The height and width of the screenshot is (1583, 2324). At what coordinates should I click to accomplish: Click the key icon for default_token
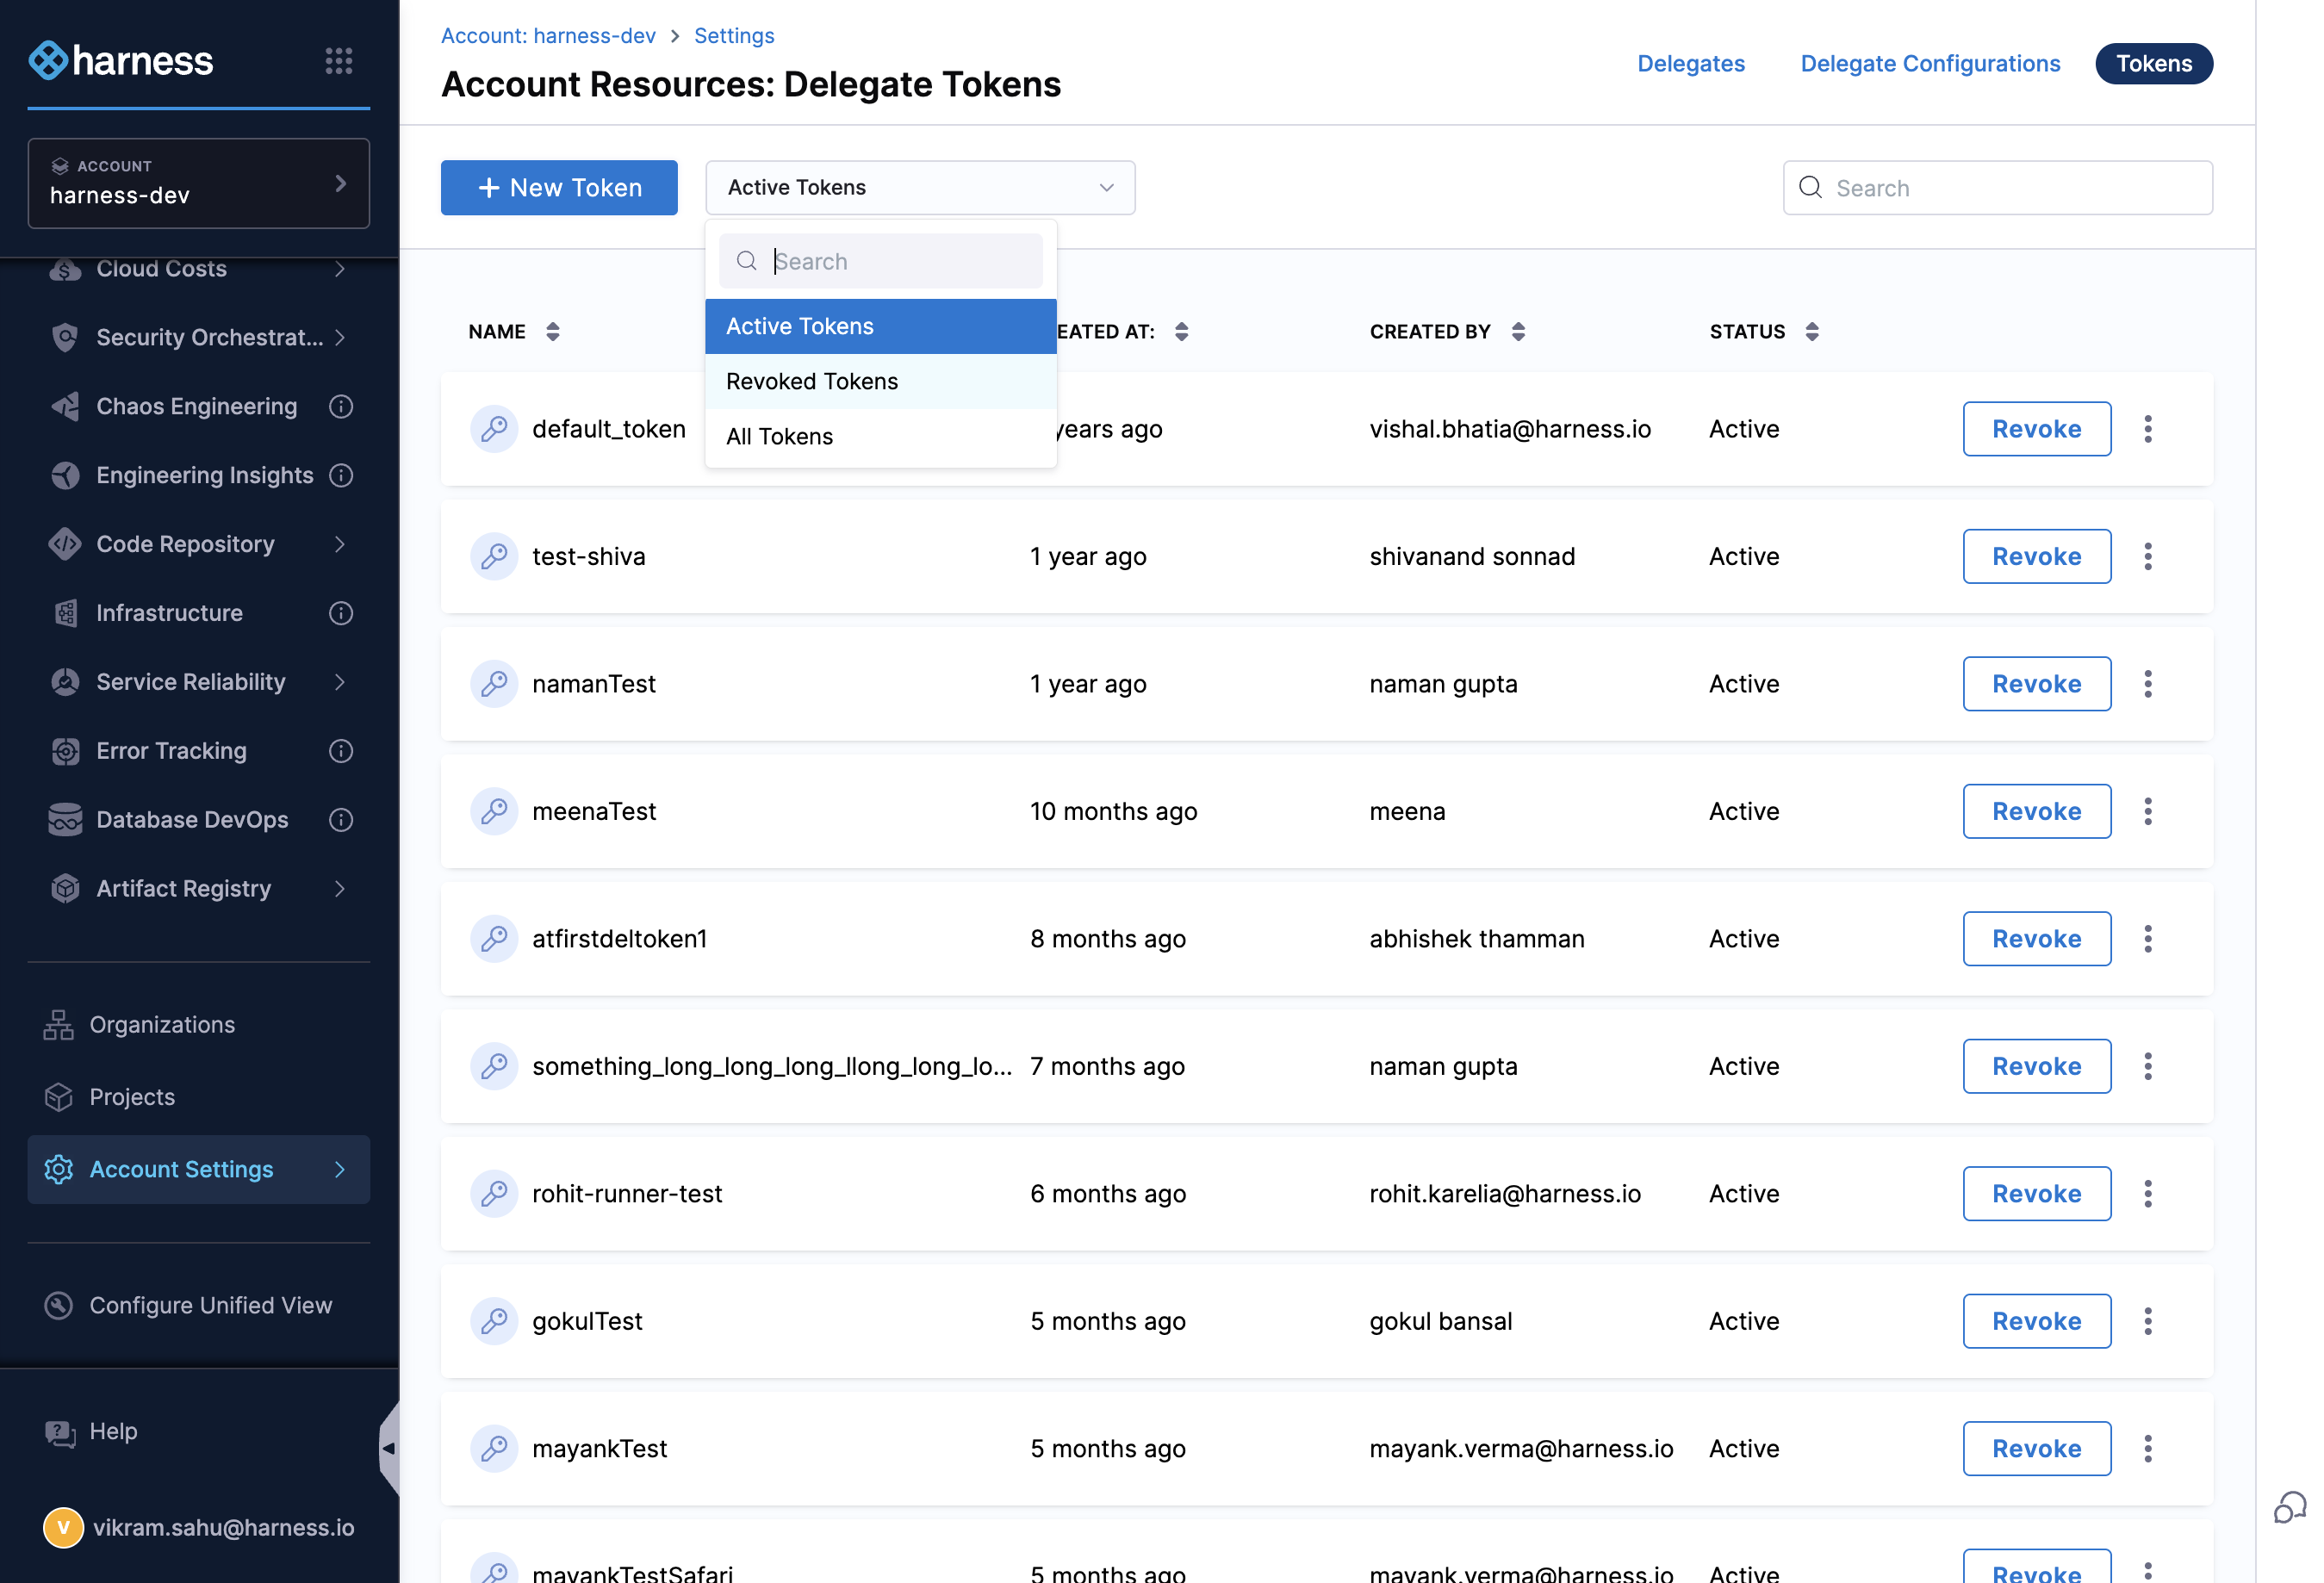tap(494, 429)
